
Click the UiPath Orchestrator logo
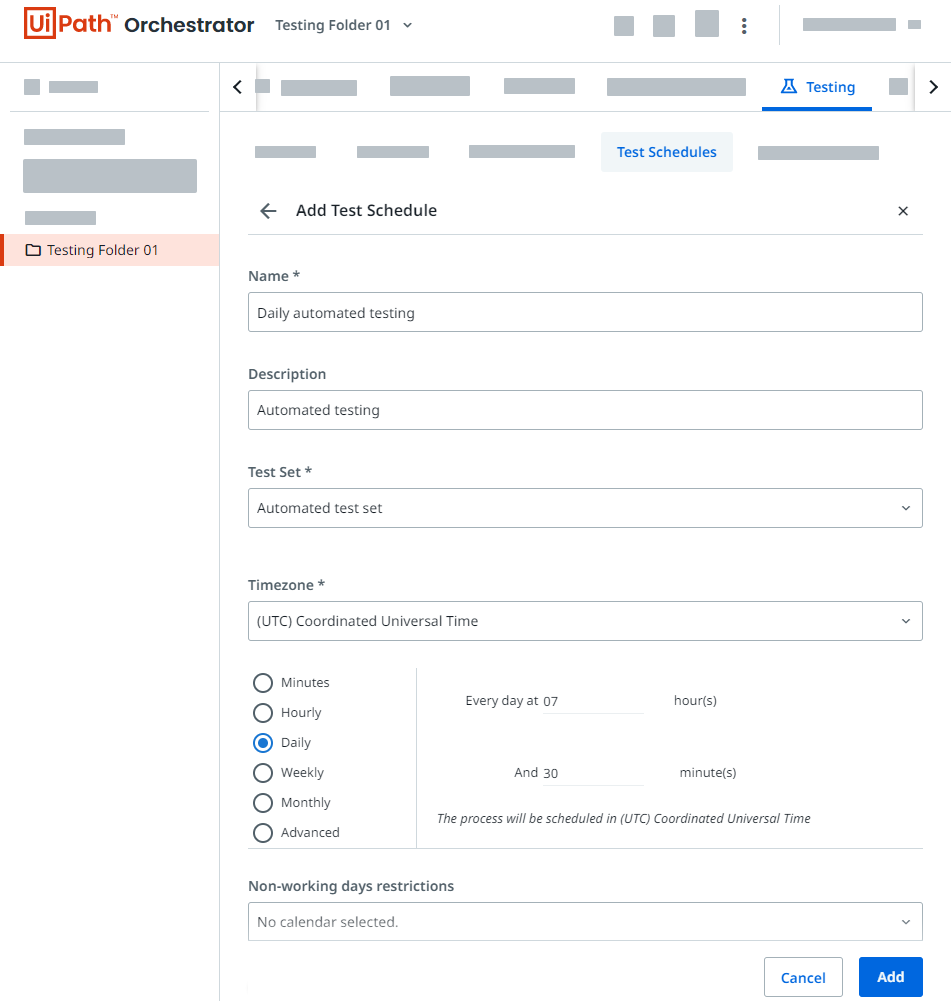[138, 25]
